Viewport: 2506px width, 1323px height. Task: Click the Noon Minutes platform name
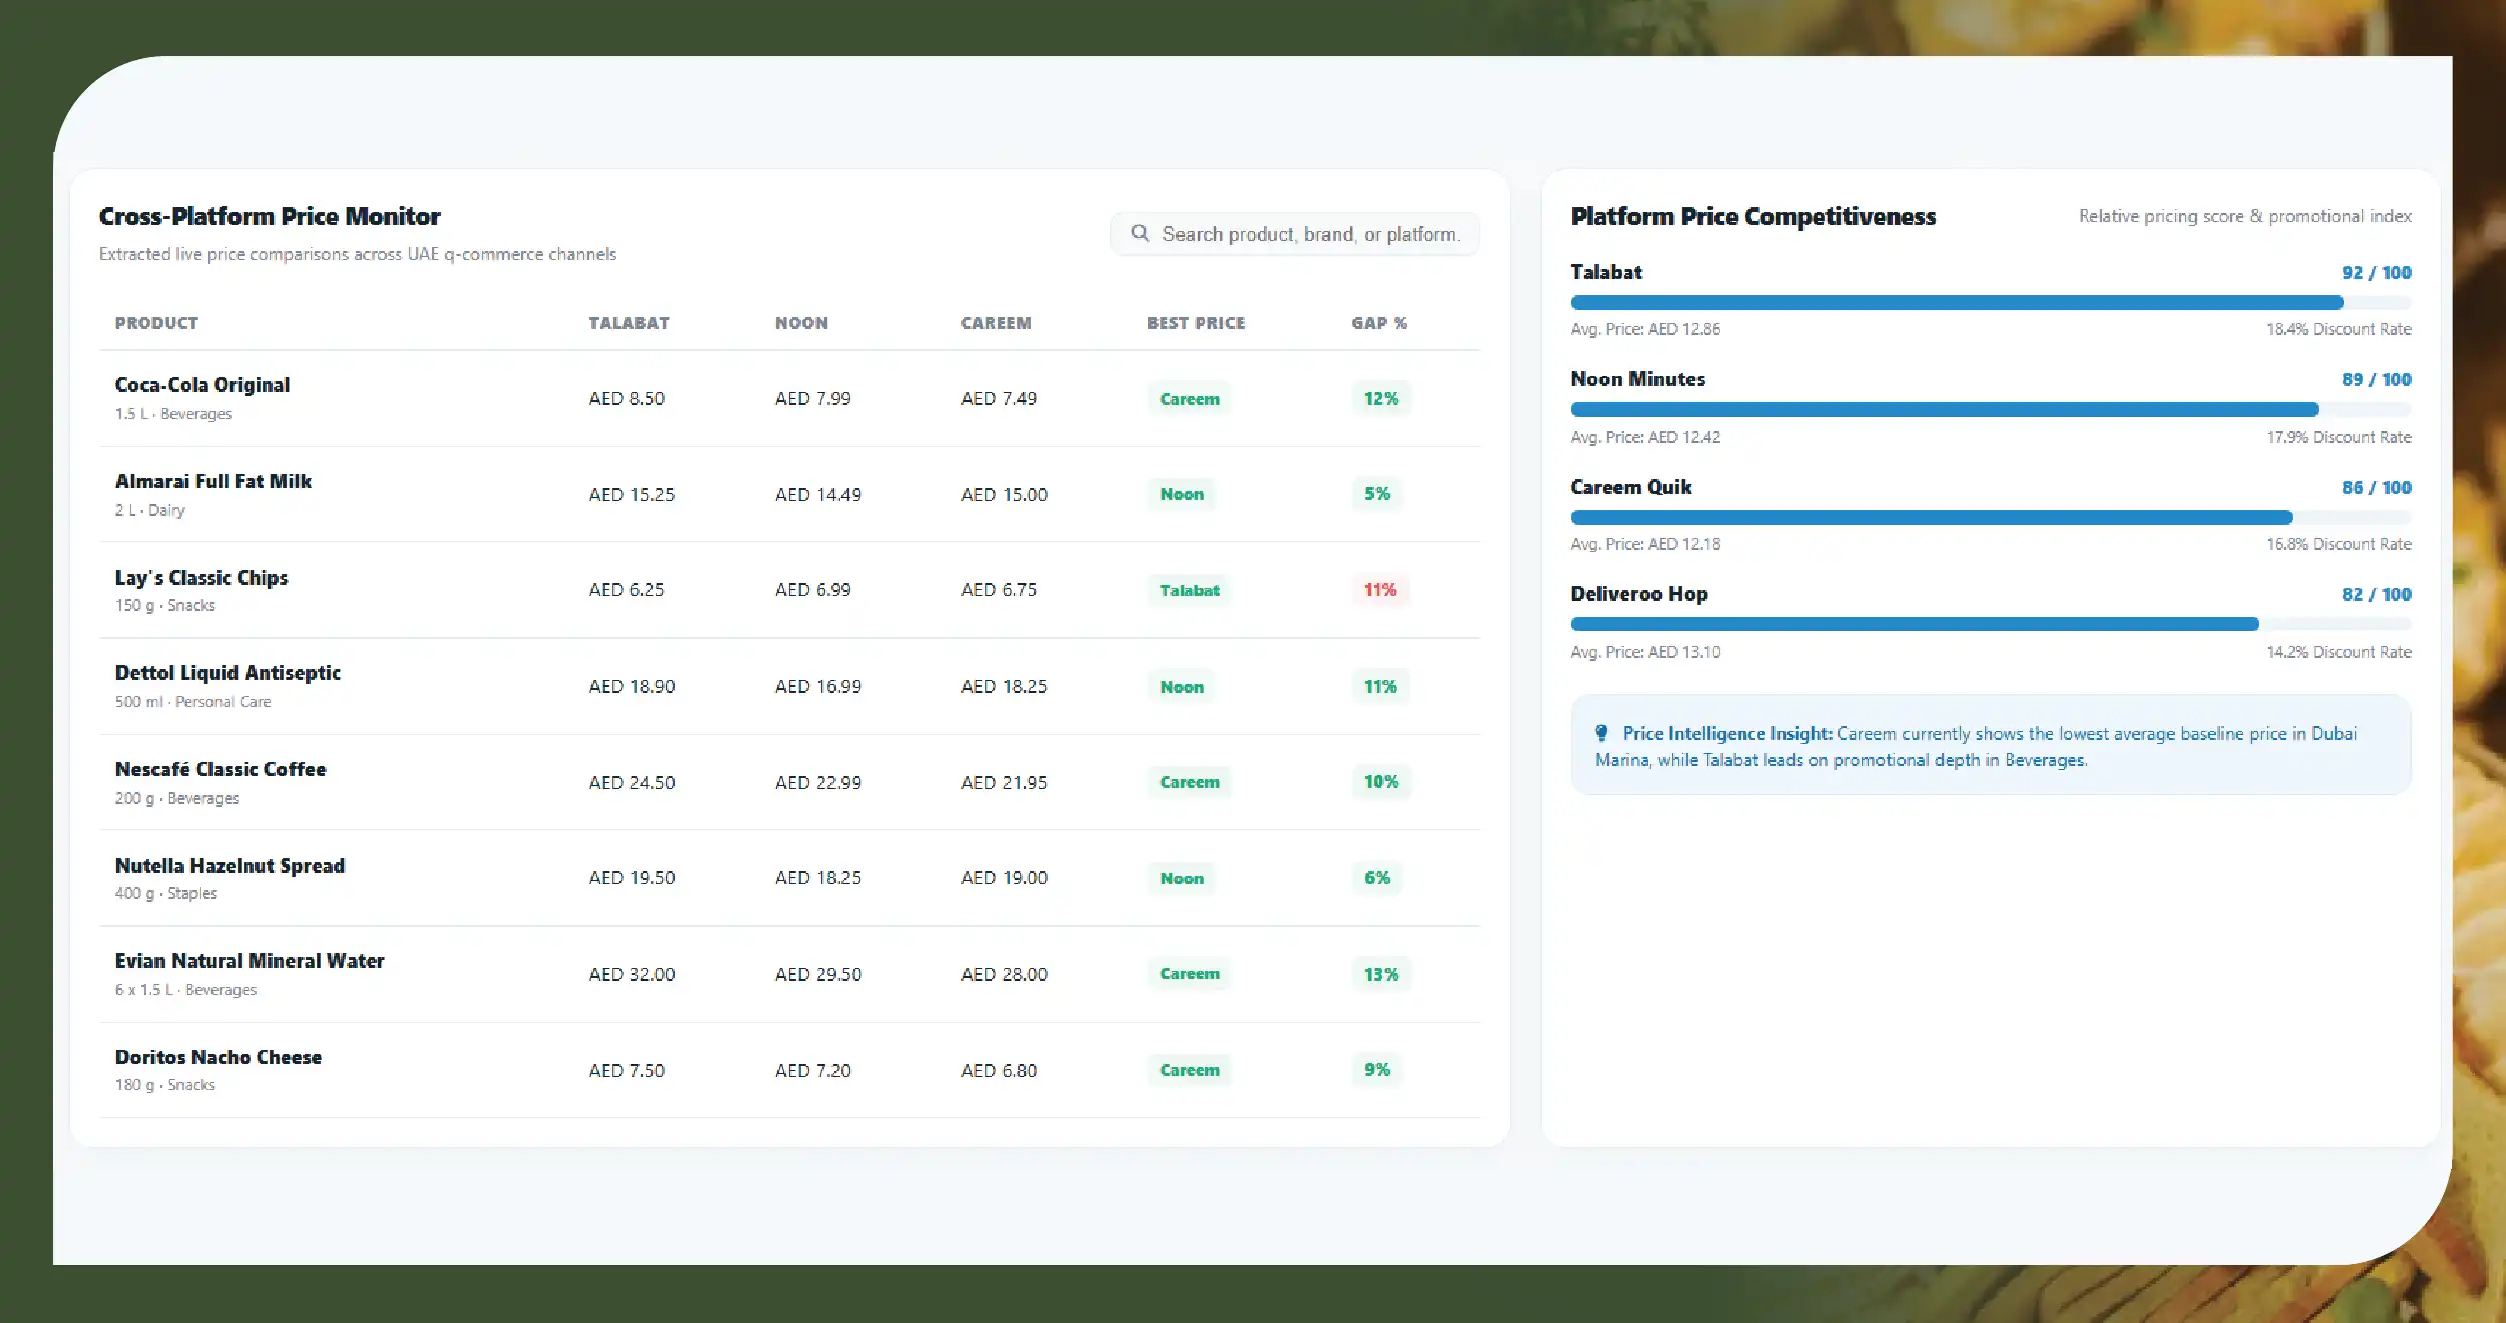pyautogui.click(x=1637, y=379)
